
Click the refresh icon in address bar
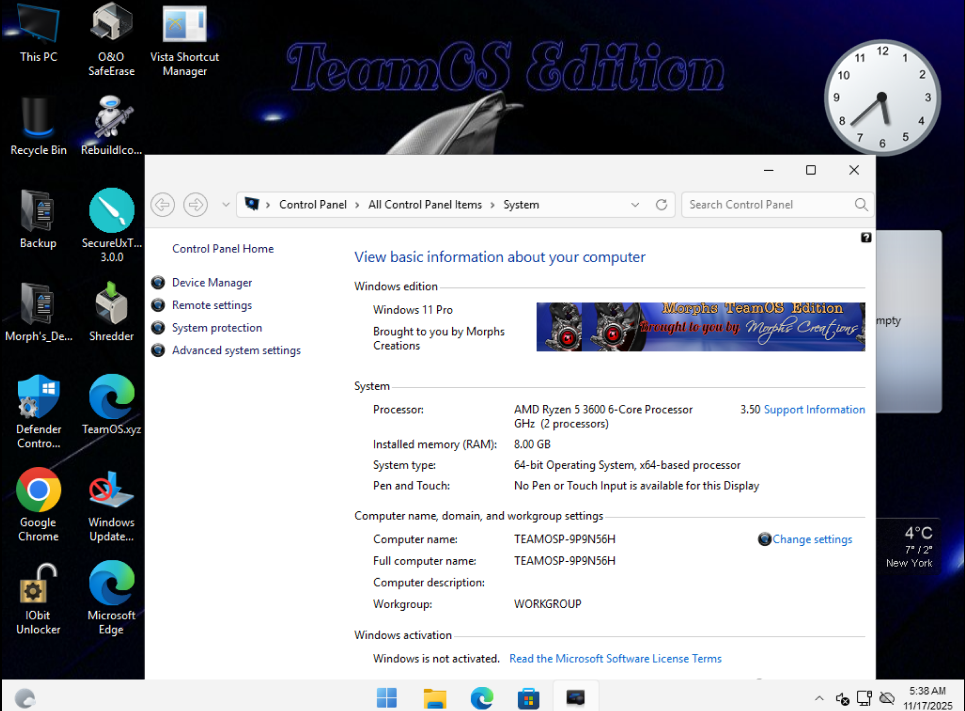661,205
